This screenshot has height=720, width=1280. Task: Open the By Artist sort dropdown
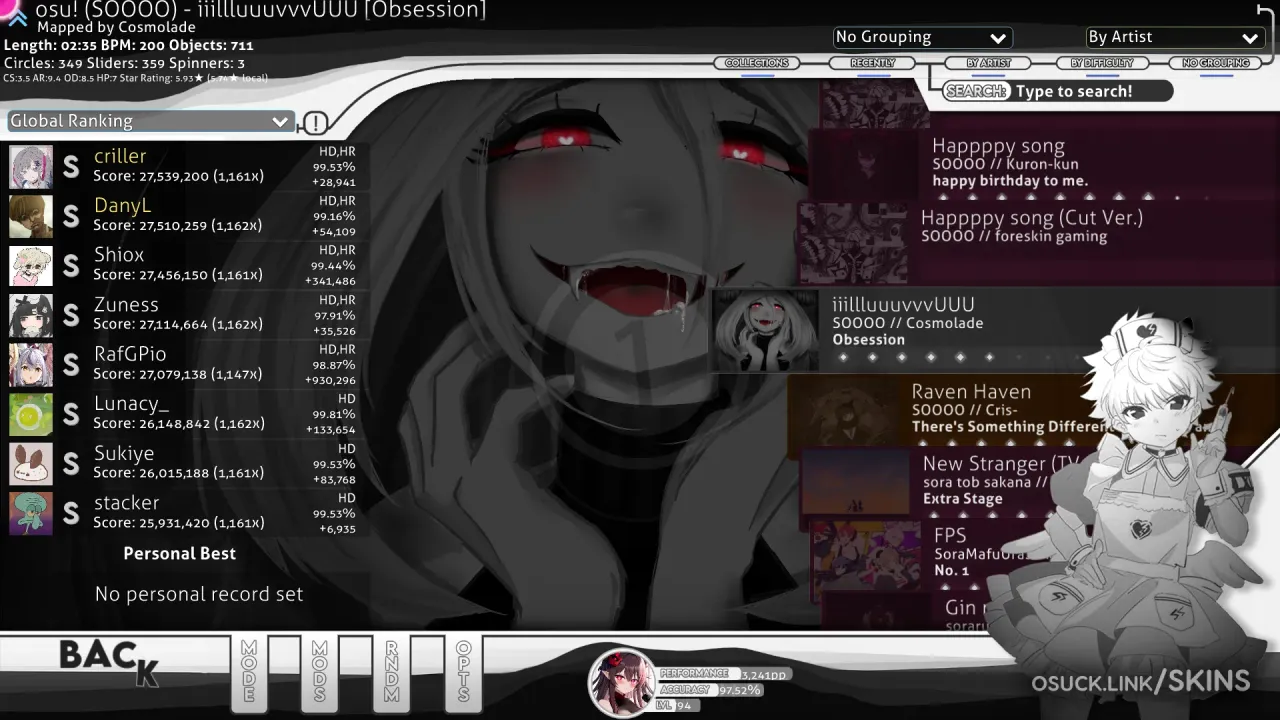coord(1175,37)
